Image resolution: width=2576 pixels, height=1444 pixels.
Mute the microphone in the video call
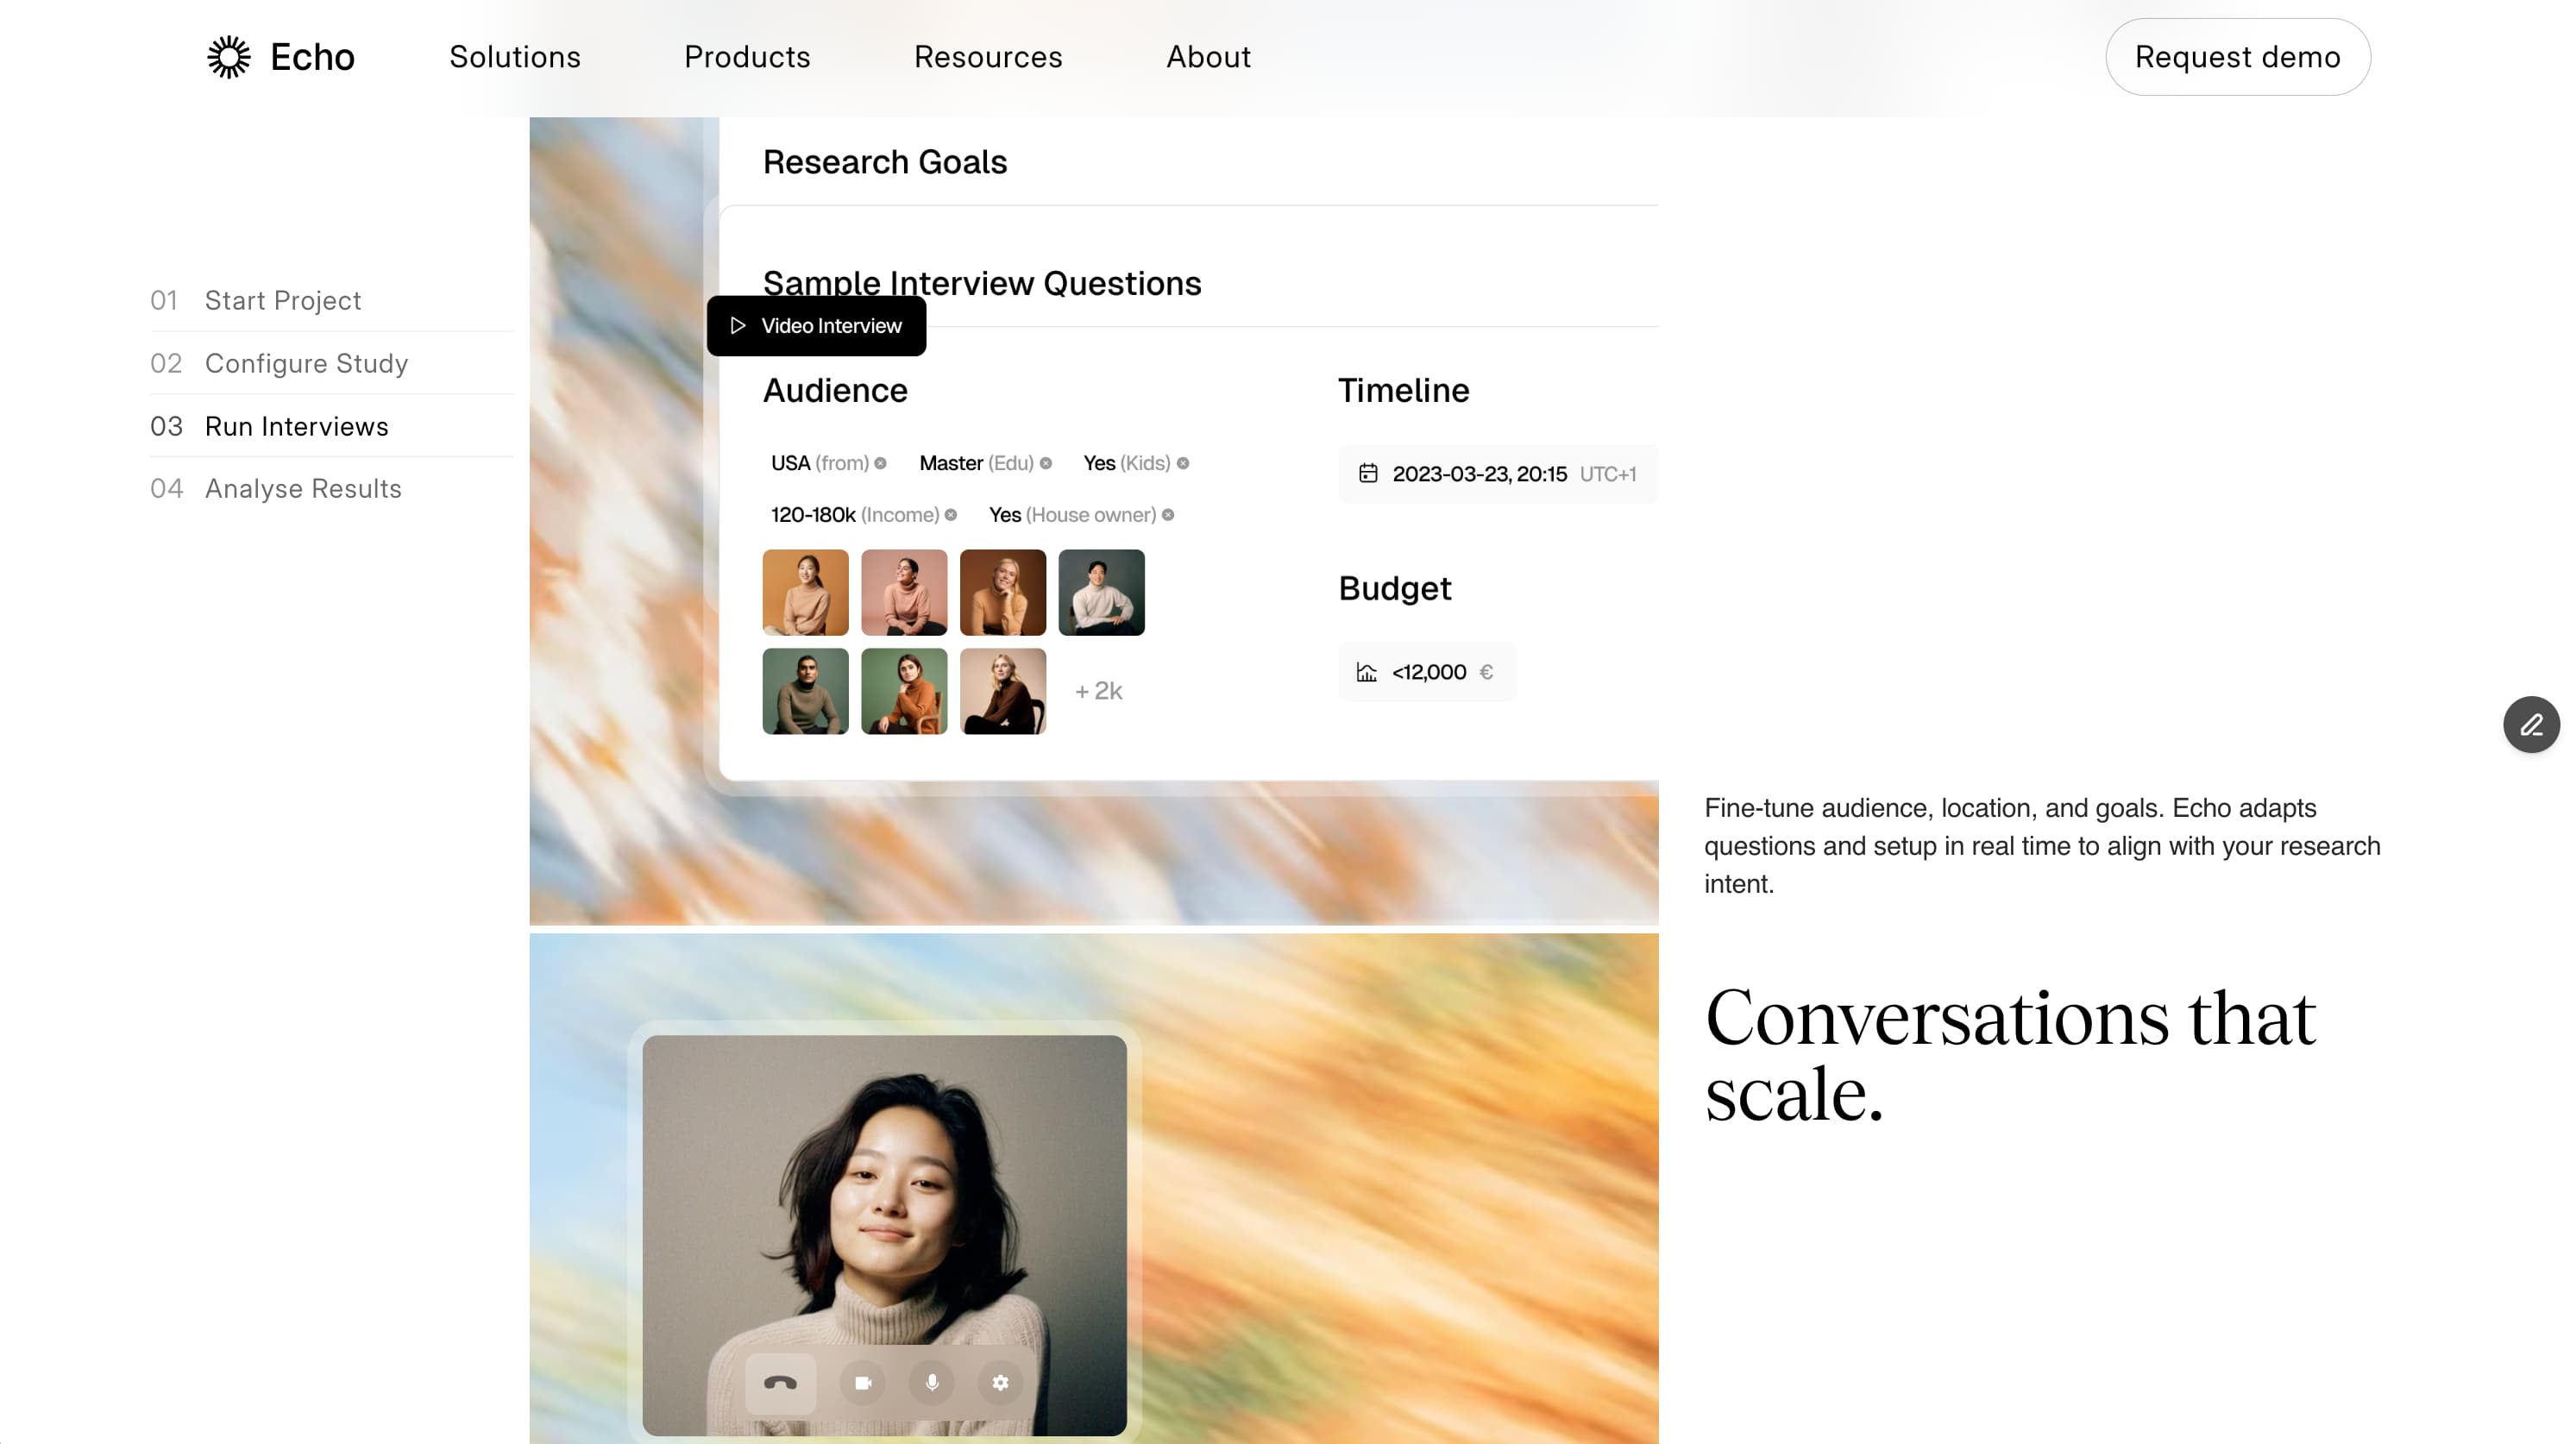click(932, 1383)
